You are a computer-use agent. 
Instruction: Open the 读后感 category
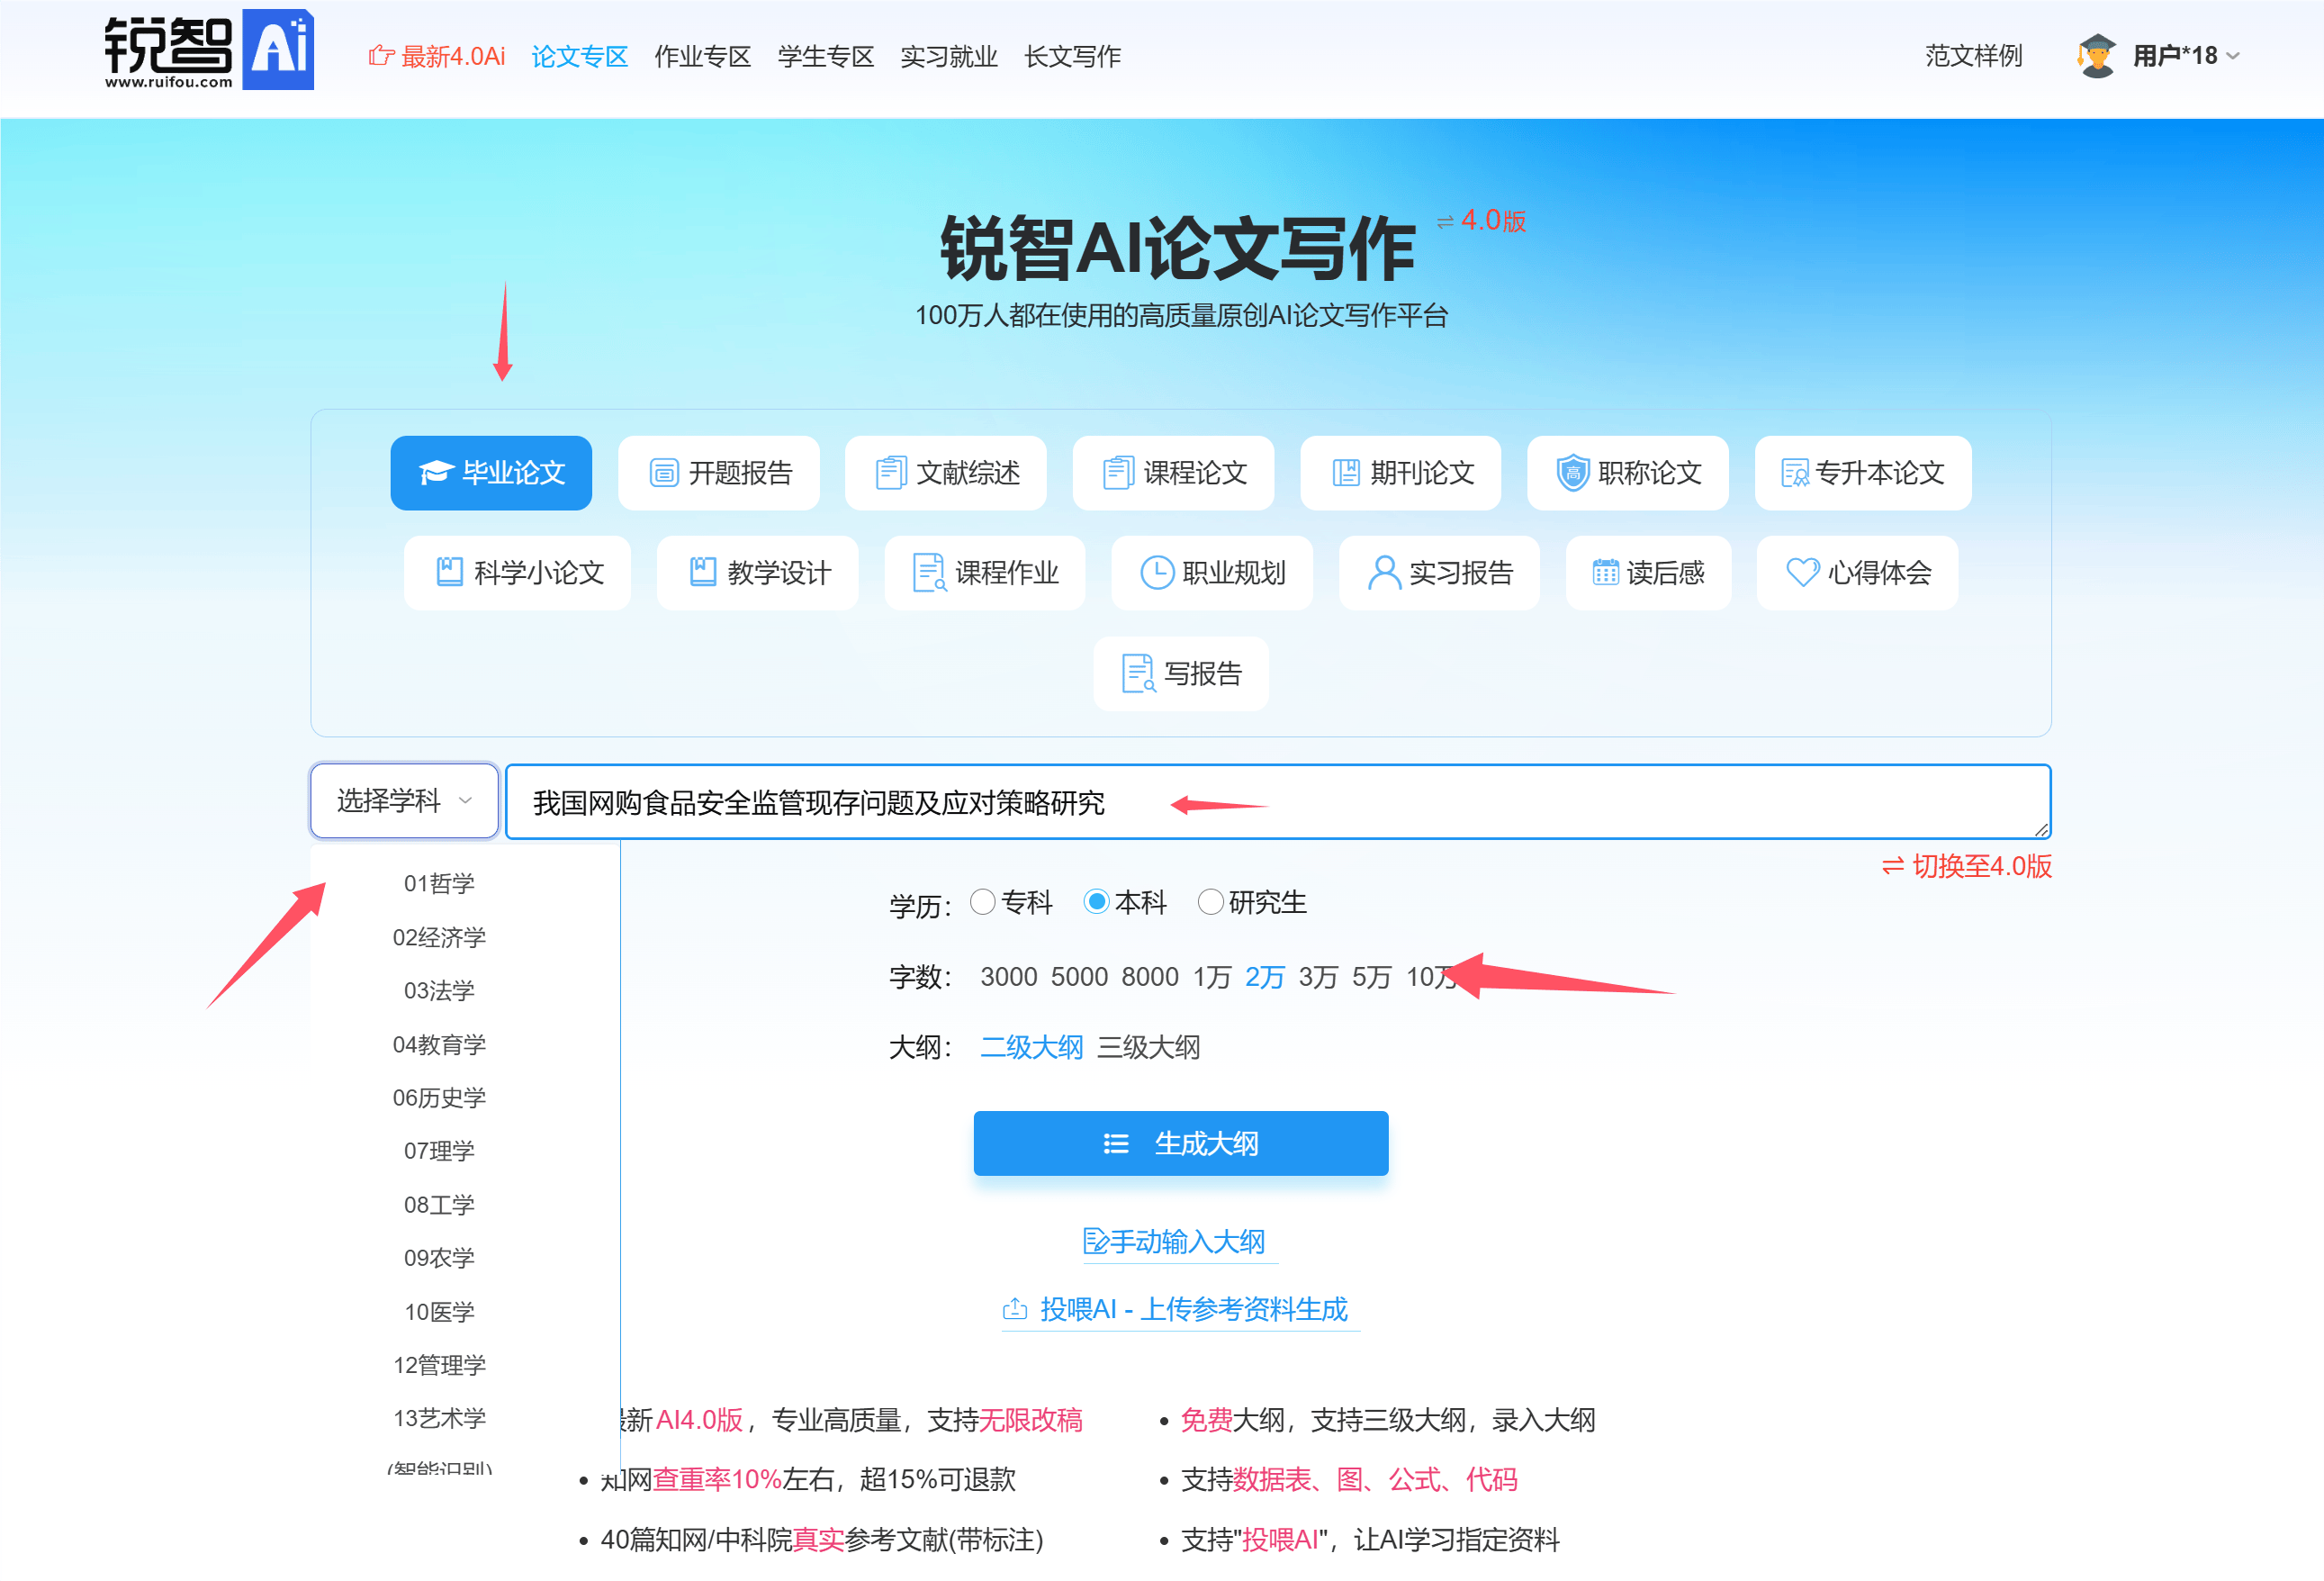tap(1648, 573)
